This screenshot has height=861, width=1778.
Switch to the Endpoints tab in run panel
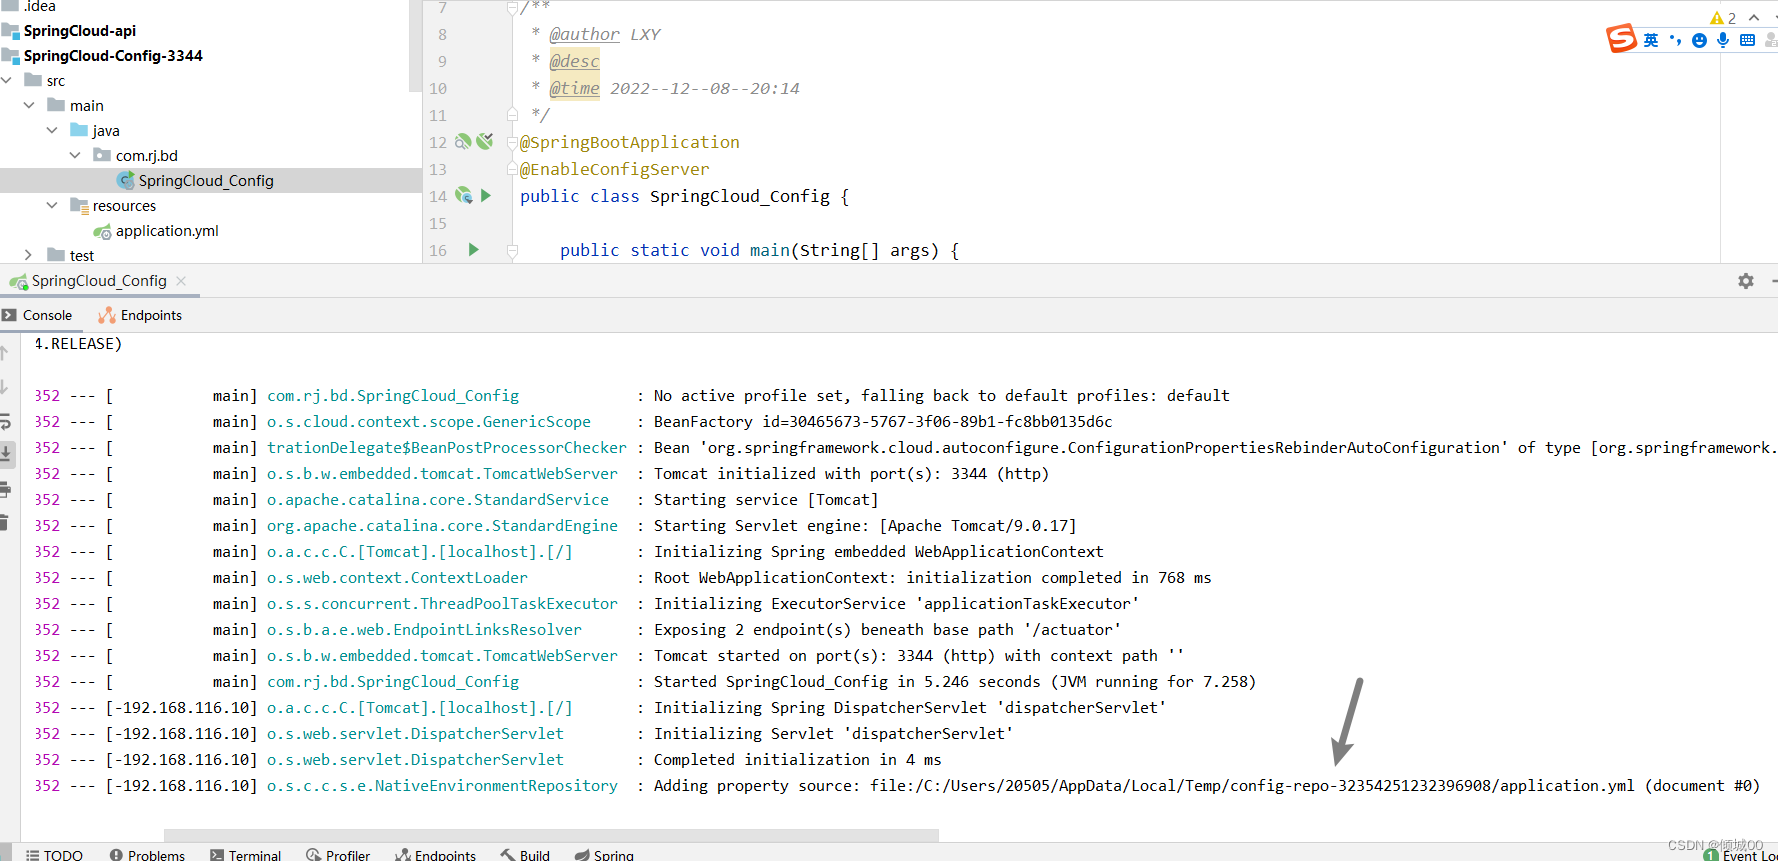[x=140, y=315]
